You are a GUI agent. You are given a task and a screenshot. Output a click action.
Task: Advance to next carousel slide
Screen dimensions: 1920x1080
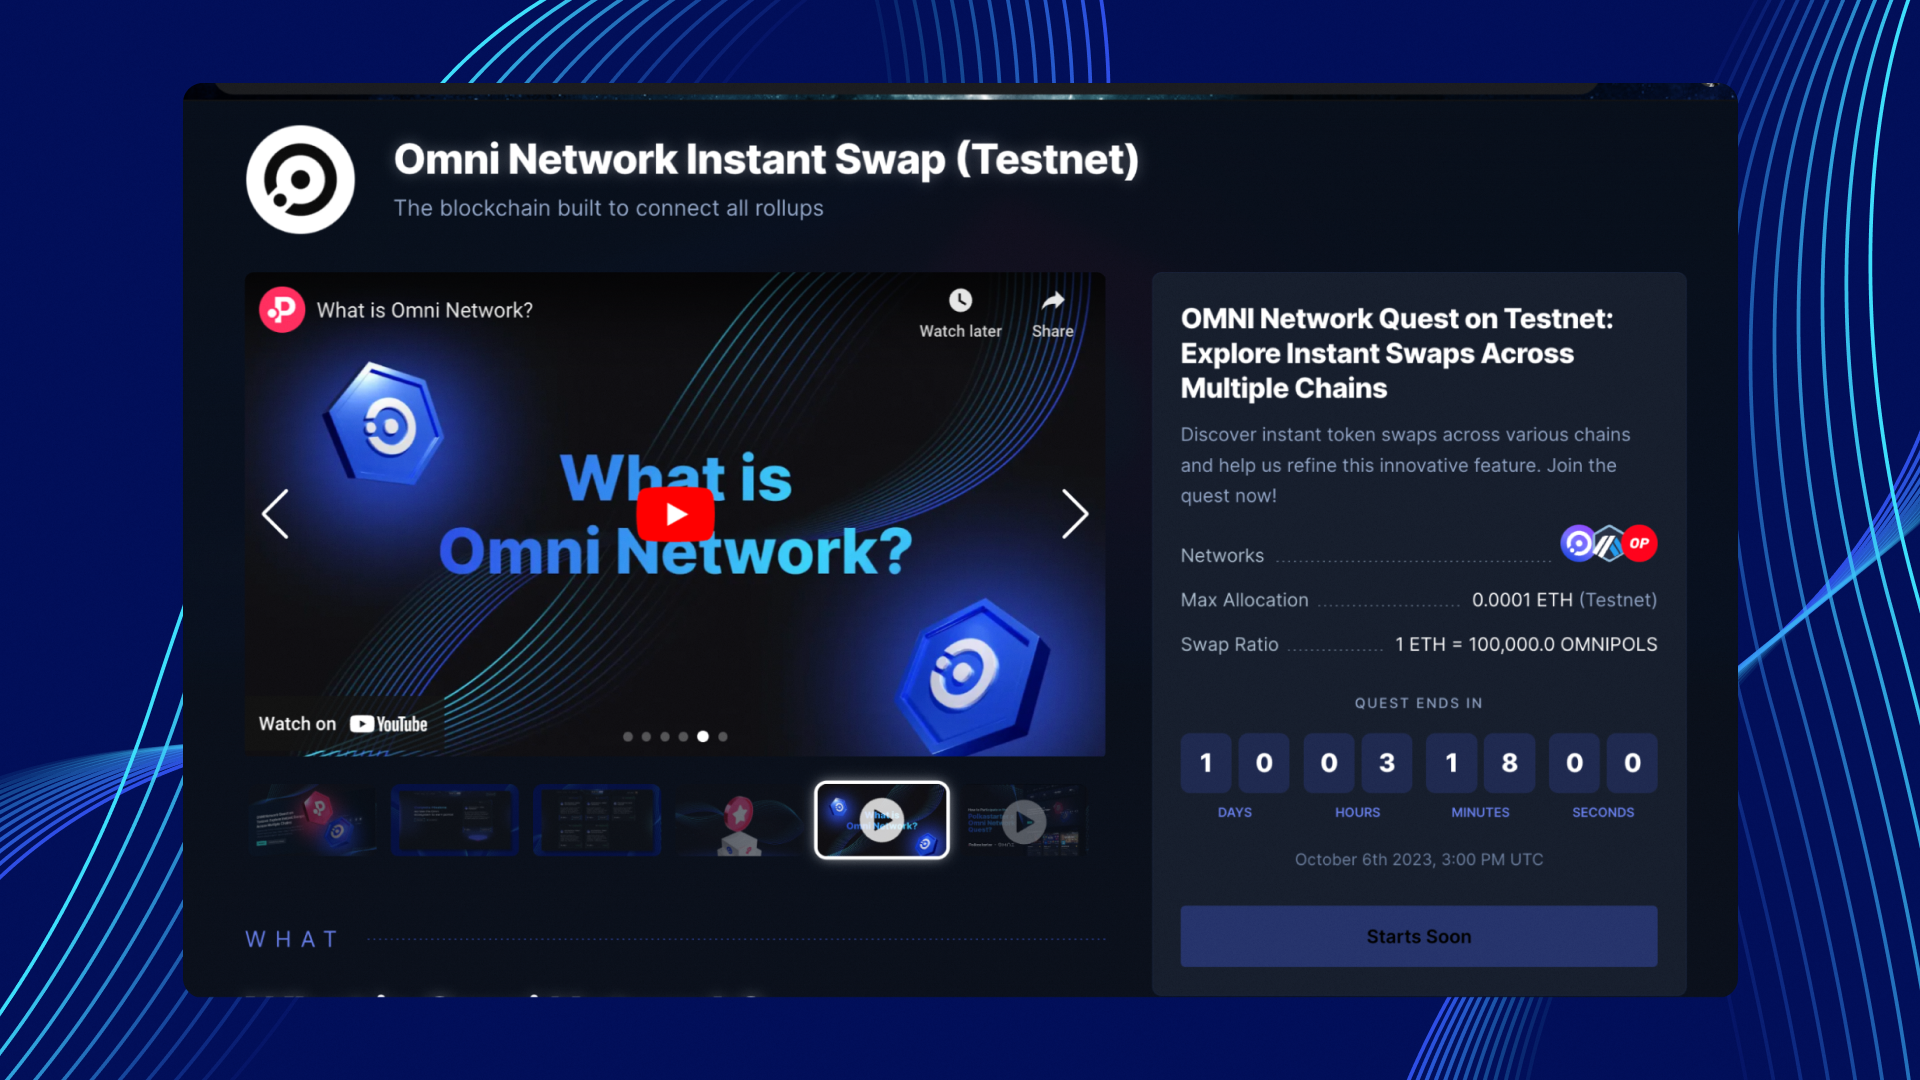point(1074,514)
